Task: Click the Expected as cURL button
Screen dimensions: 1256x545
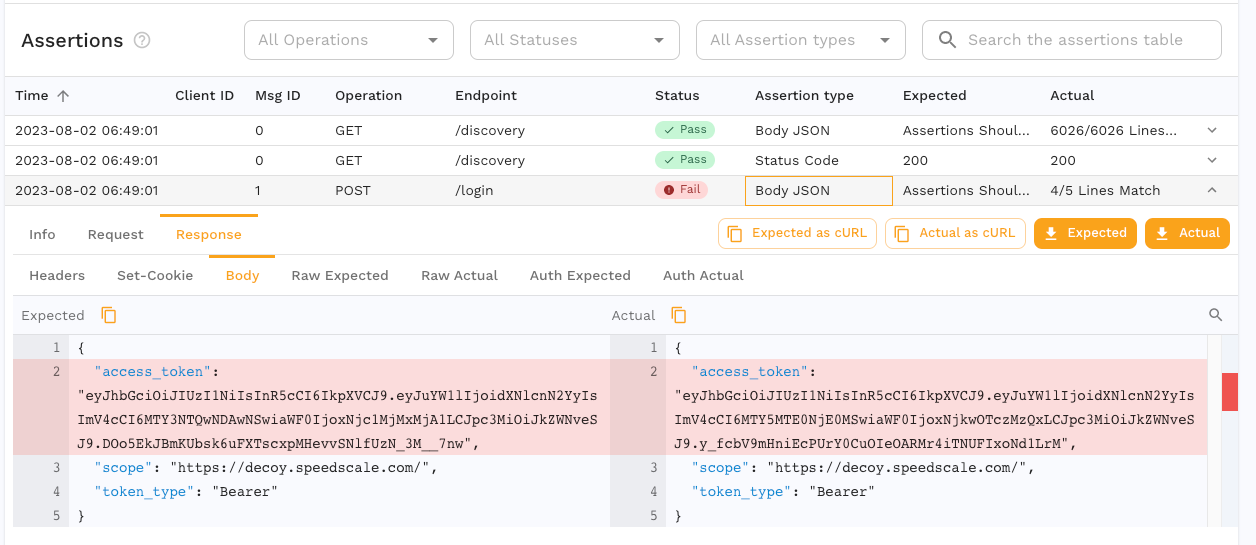Action: pos(797,233)
